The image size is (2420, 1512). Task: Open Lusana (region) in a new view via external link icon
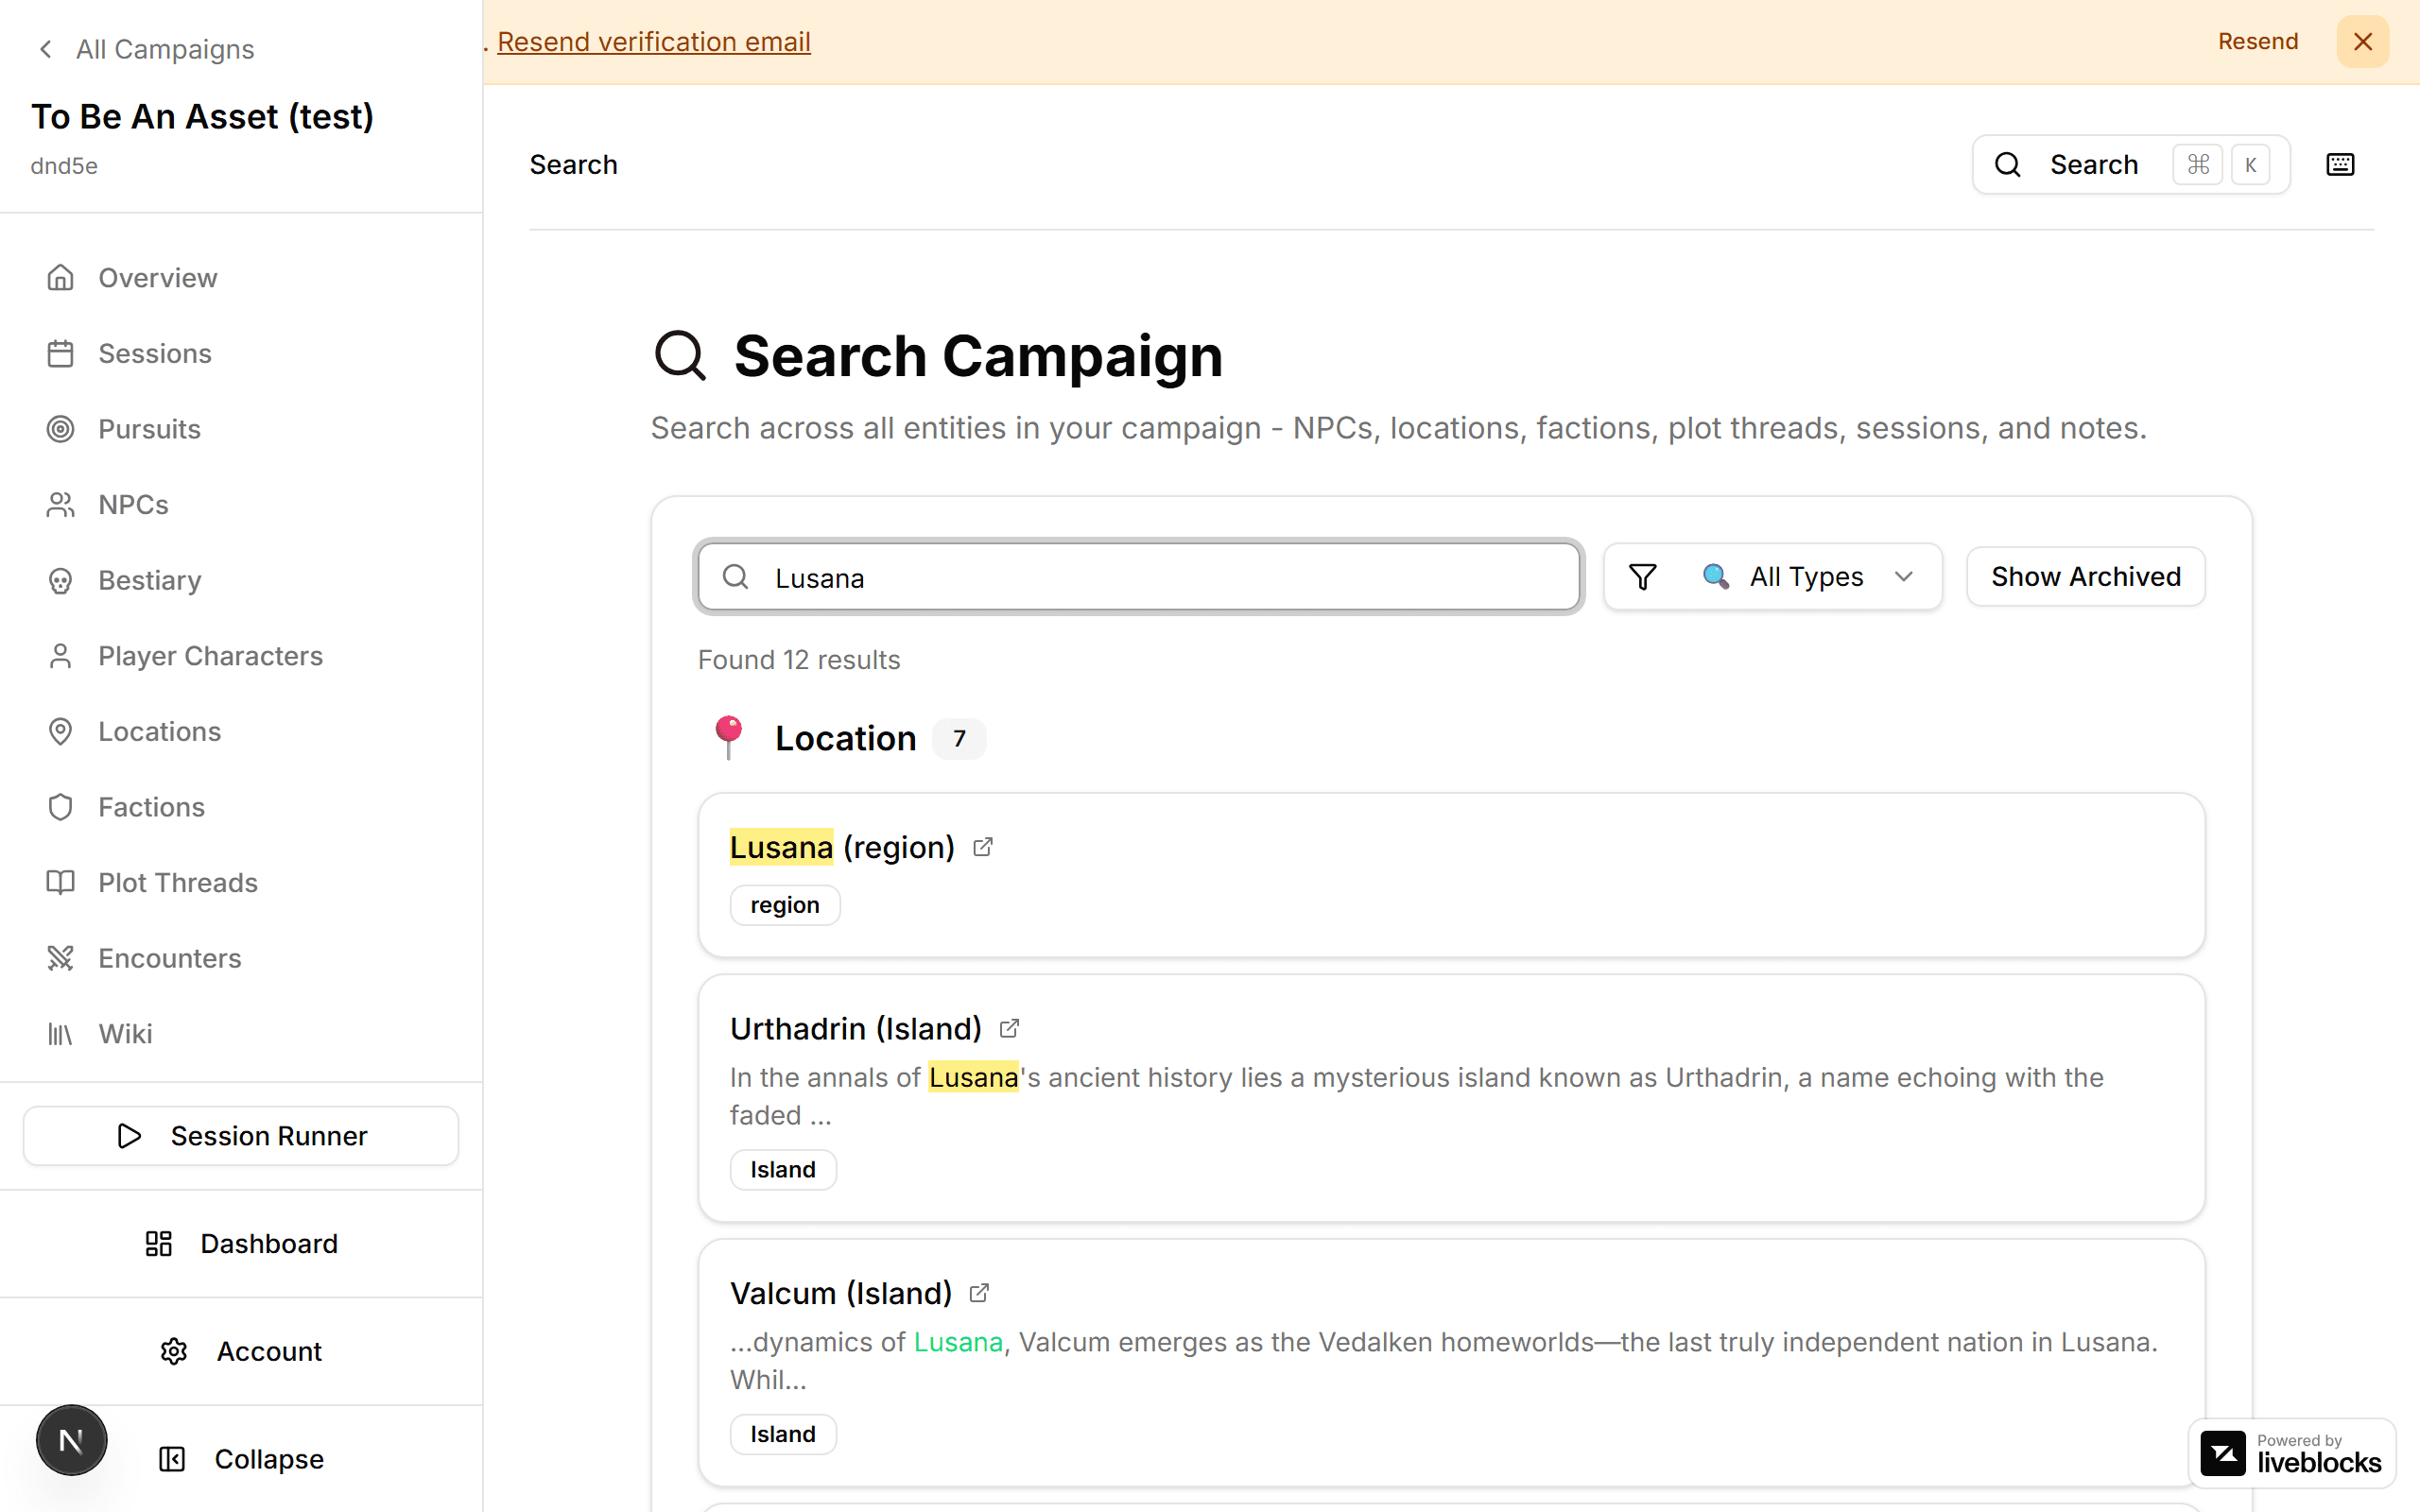tap(983, 846)
